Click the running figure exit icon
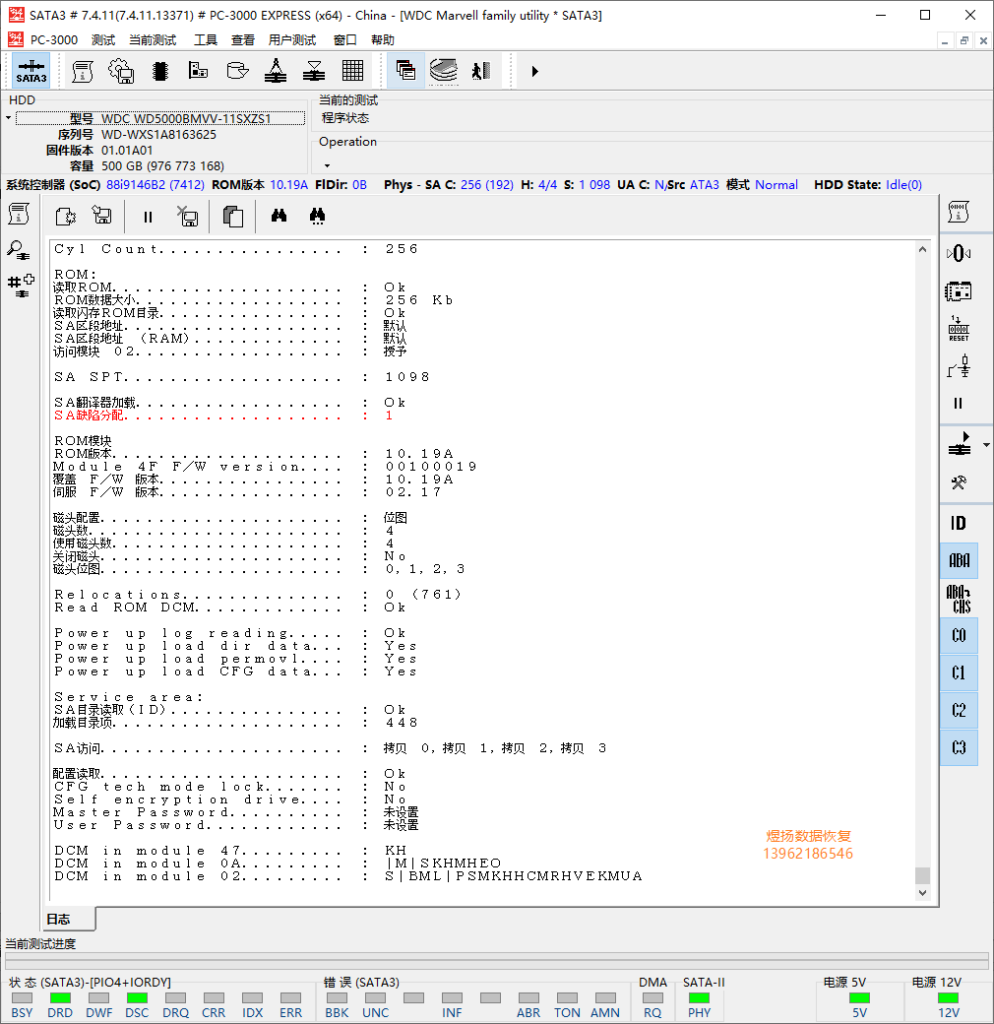This screenshot has width=994, height=1024. [x=481, y=71]
